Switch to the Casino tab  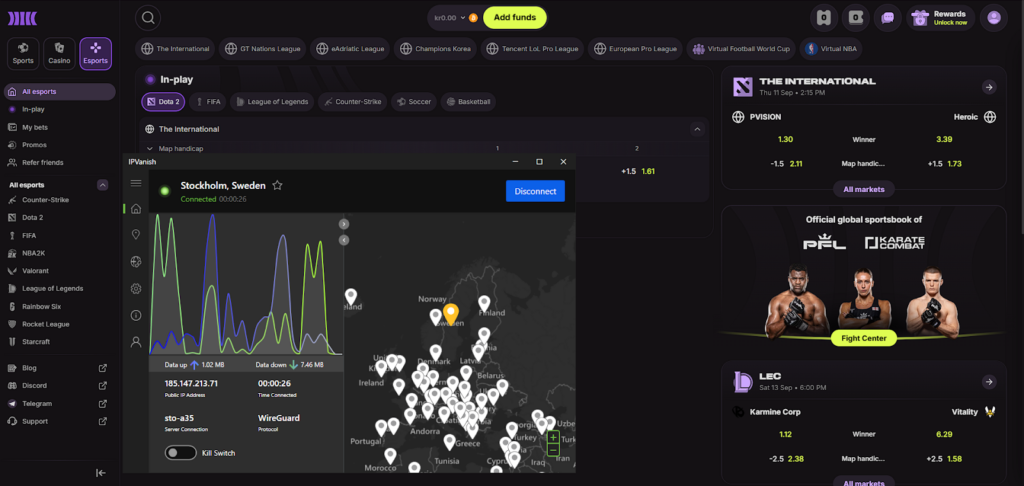(x=59, y=54)
